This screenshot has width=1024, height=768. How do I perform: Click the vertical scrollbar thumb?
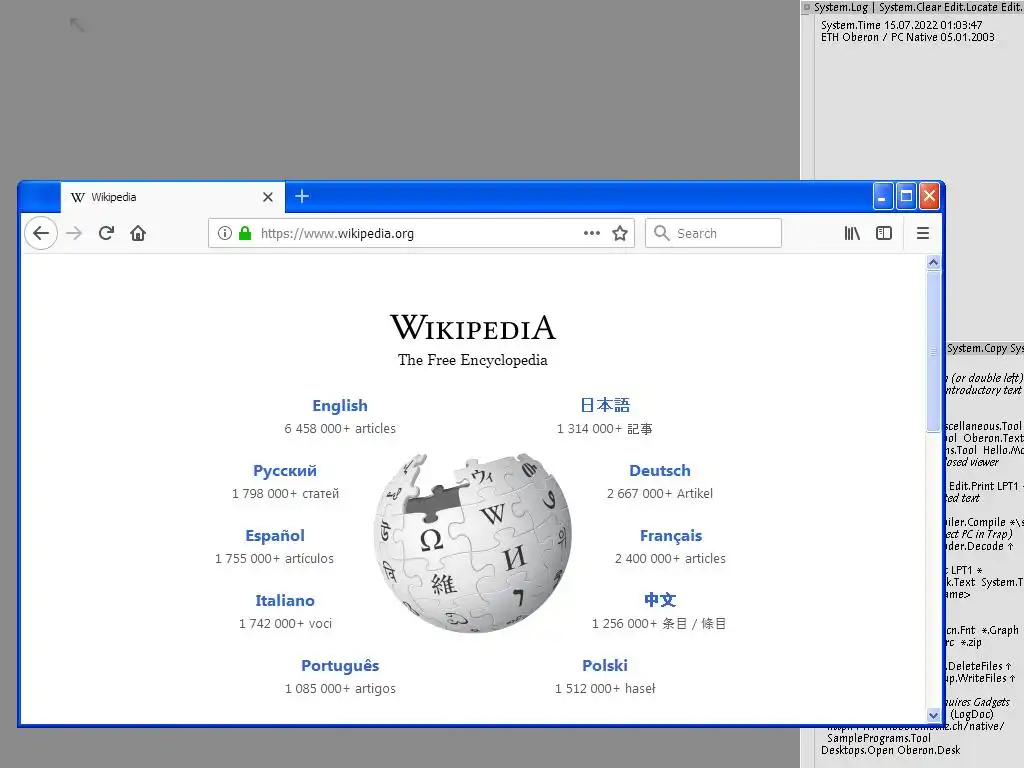coord(933,351)
